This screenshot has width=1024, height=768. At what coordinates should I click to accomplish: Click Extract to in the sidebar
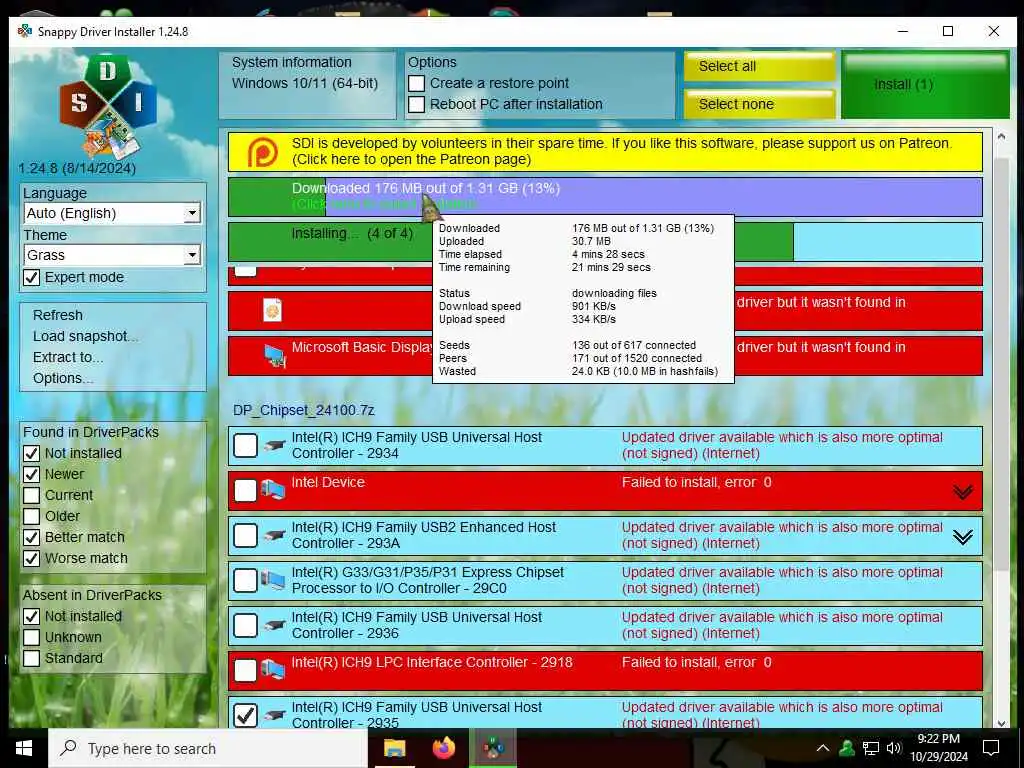pos(68,357)
